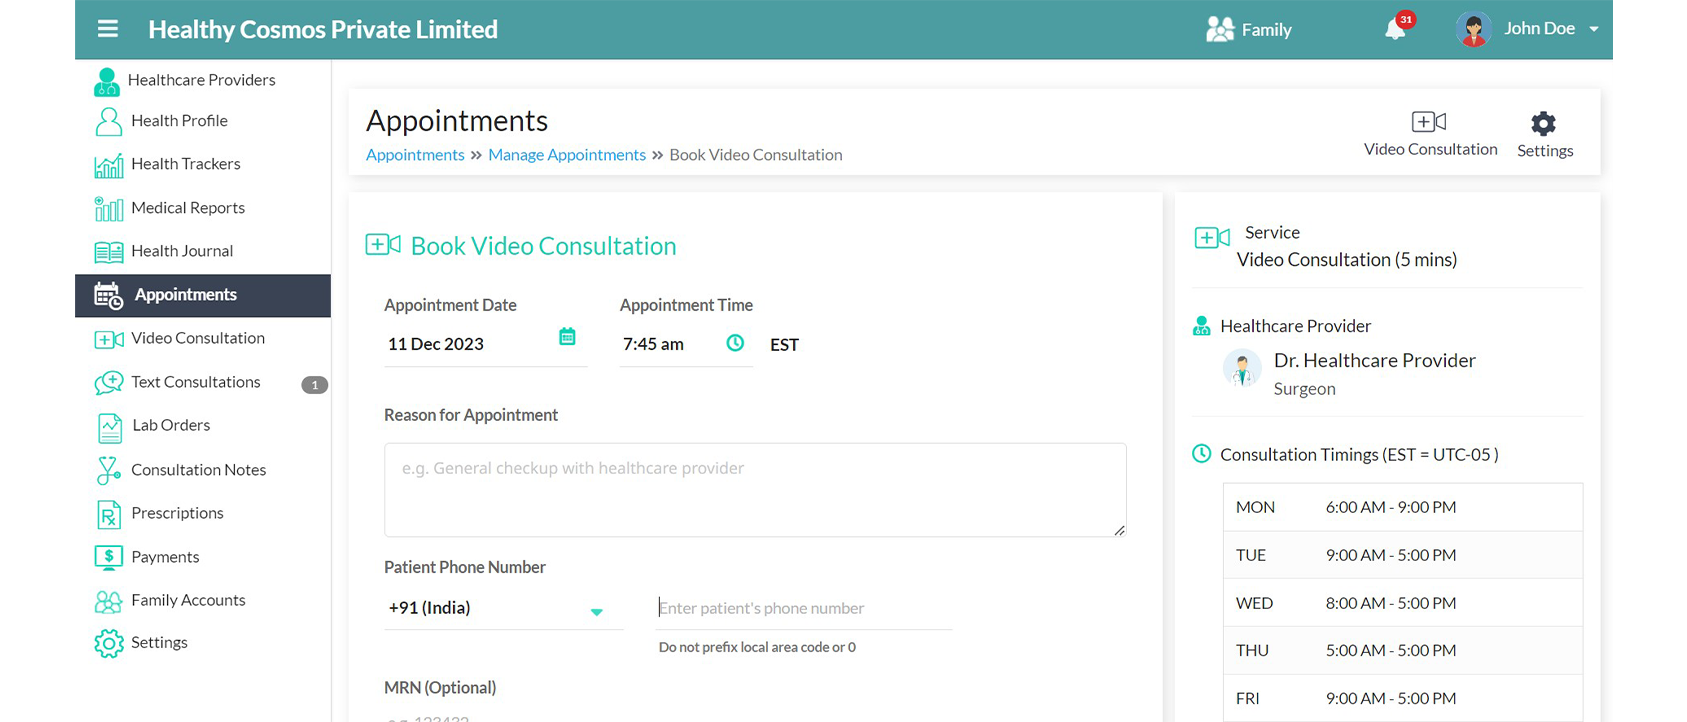Open Settings gear in Appointments header
Screen dimensions: 1687x722
point(1544,124)
